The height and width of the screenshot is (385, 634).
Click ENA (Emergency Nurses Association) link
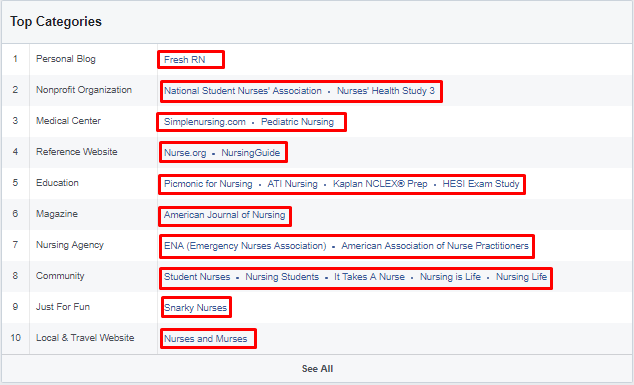click(245, 246)
